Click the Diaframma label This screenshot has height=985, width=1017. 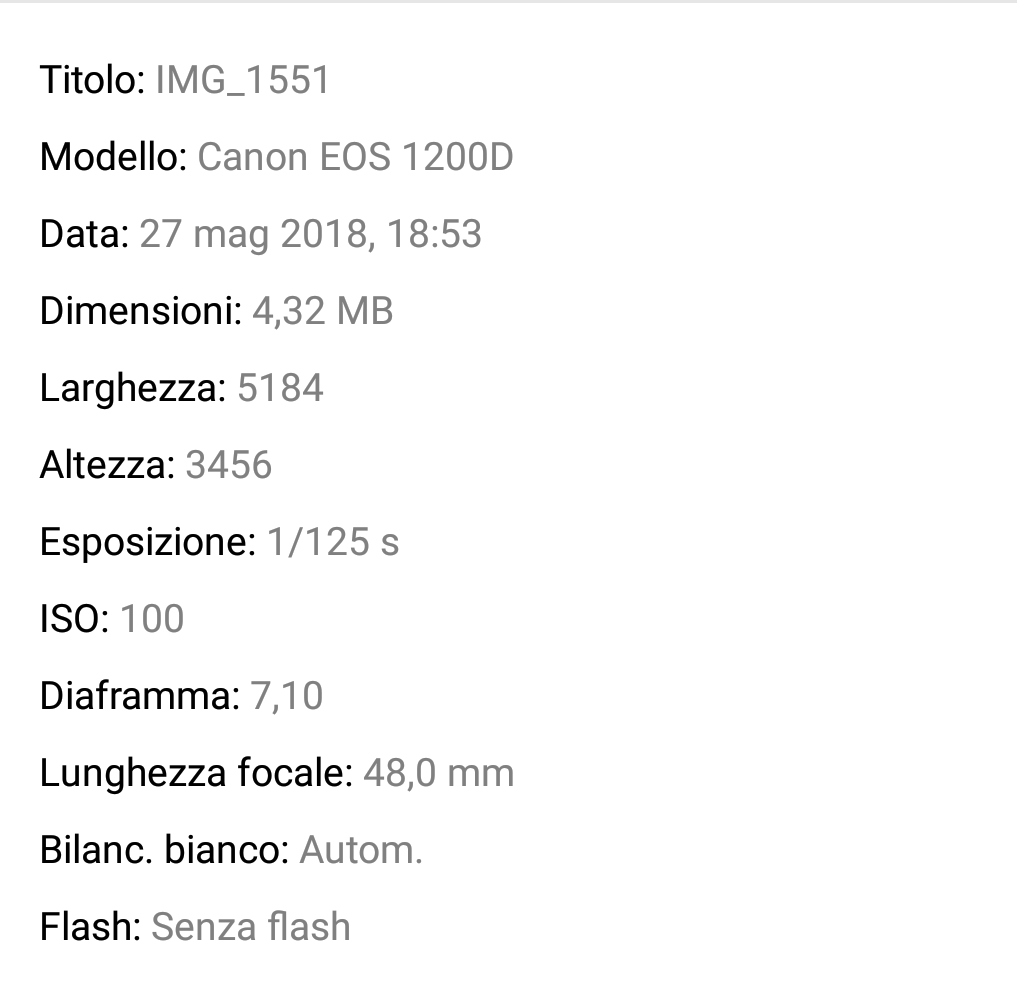140,696
